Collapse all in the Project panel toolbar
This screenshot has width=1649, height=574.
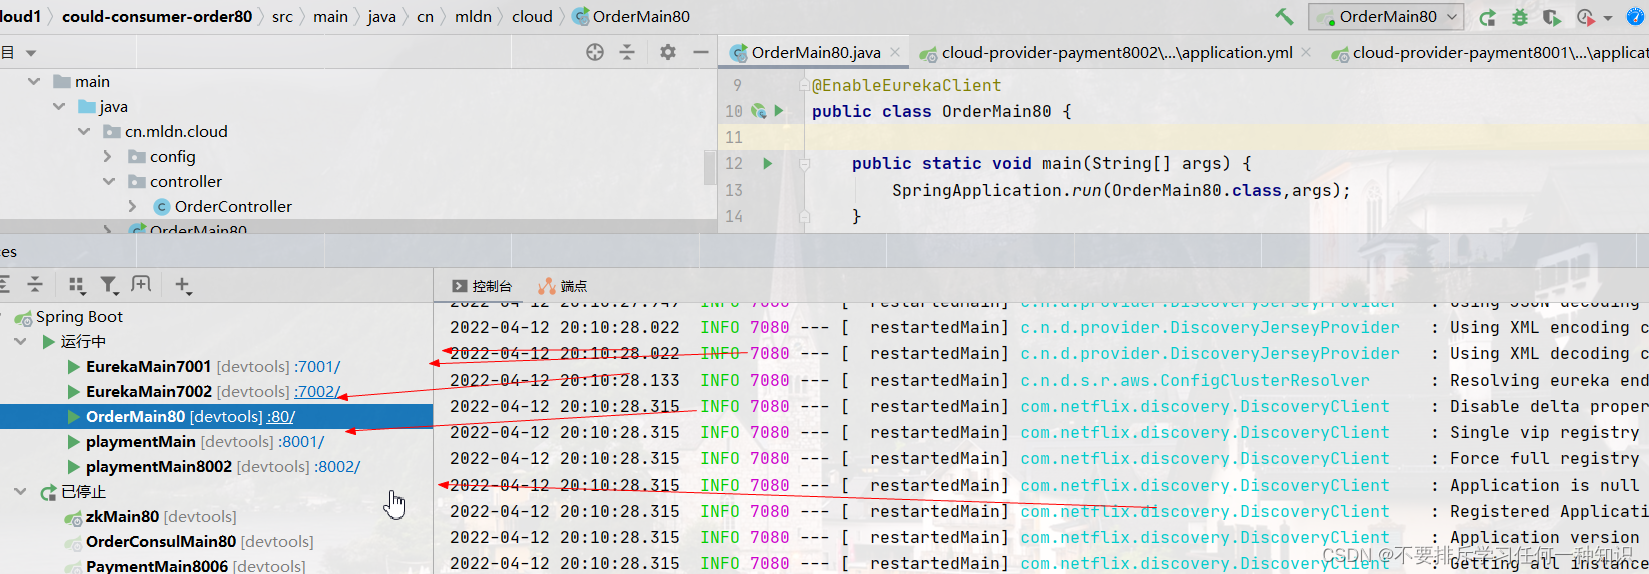click(x=627, y=52)
